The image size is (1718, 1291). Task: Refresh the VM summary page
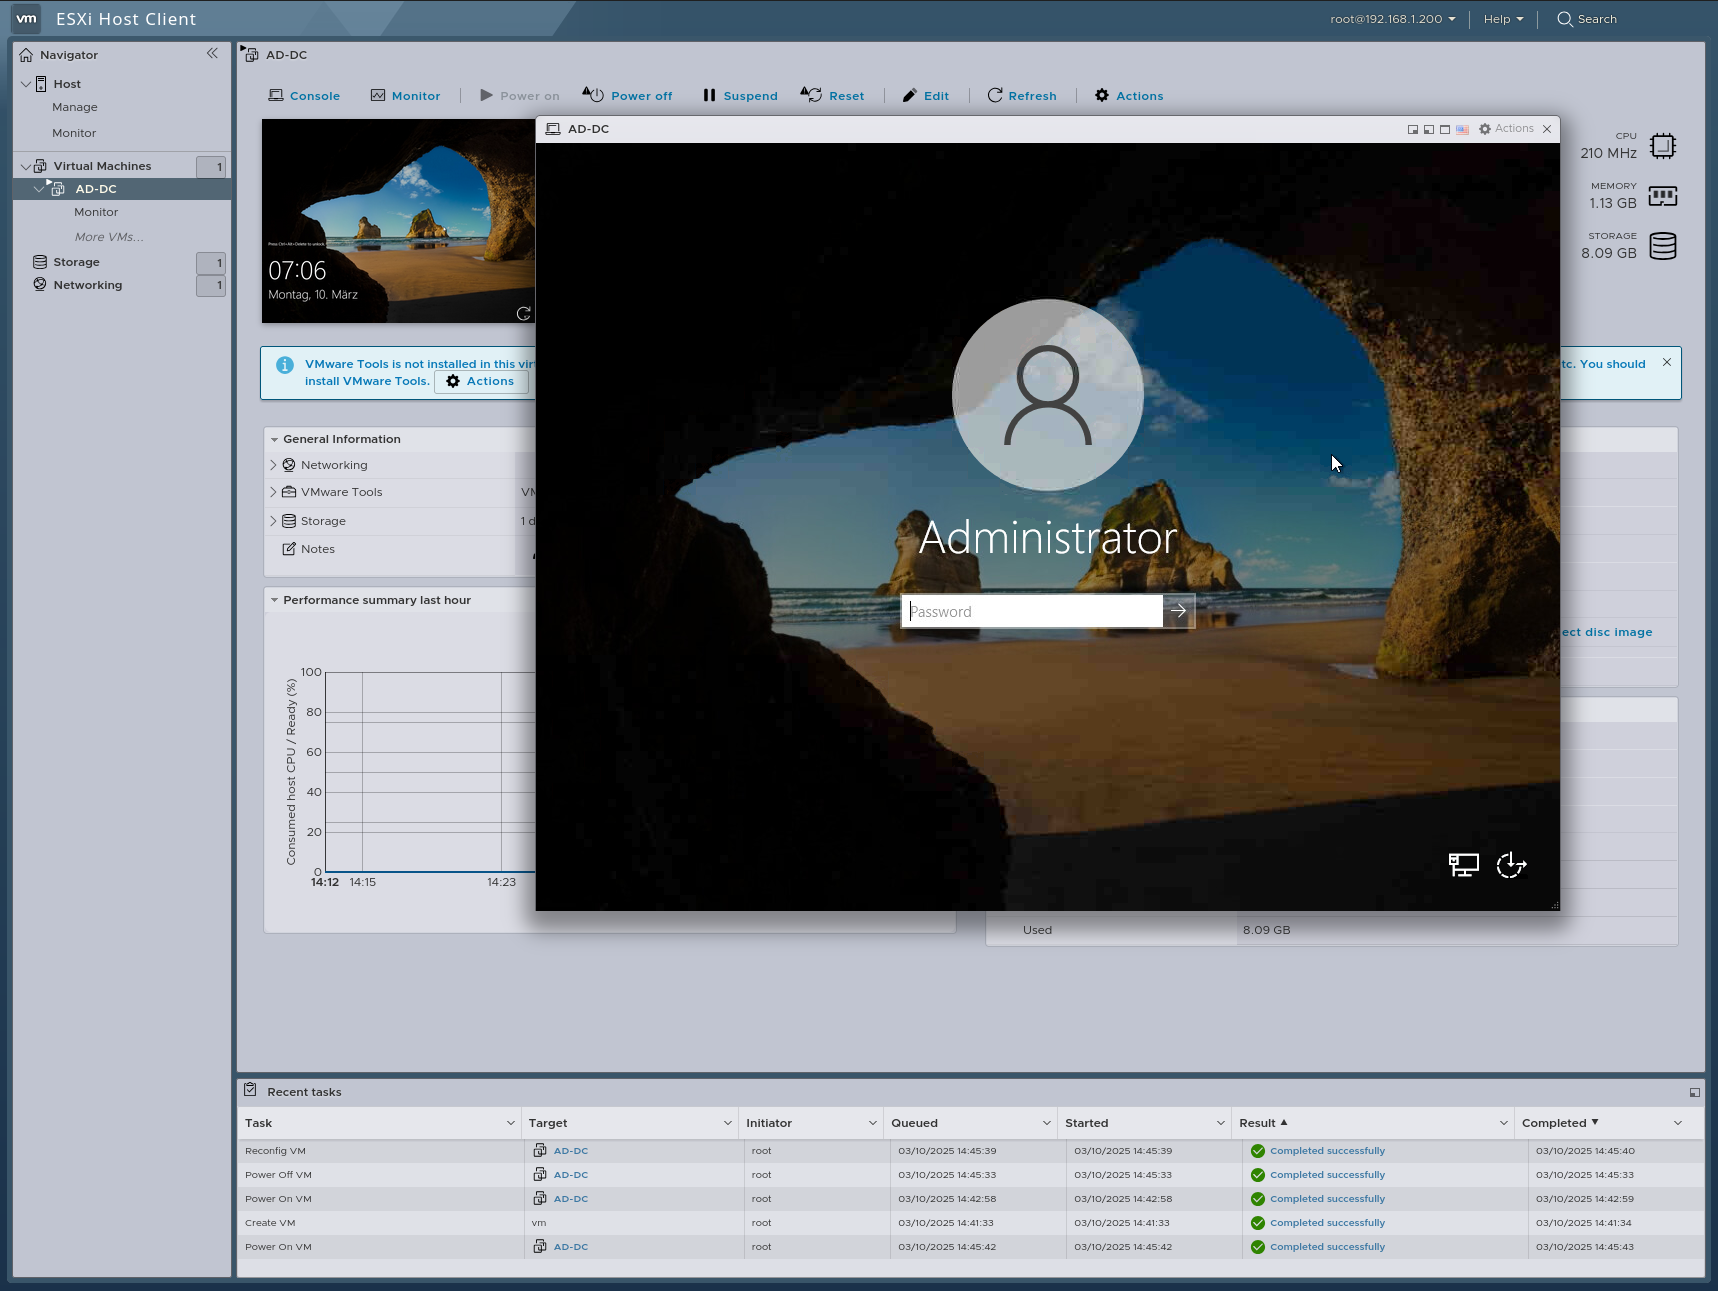coord(1022,96)
